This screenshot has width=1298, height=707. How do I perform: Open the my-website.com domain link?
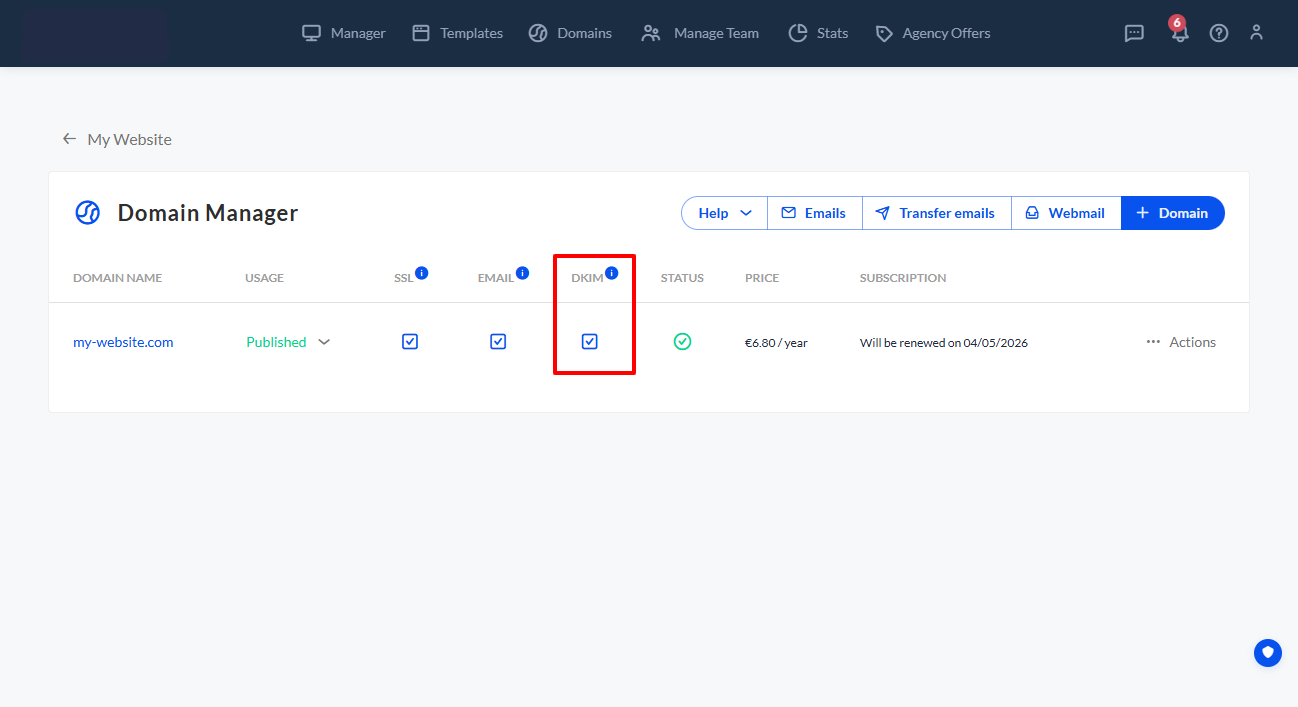[123, 341]
